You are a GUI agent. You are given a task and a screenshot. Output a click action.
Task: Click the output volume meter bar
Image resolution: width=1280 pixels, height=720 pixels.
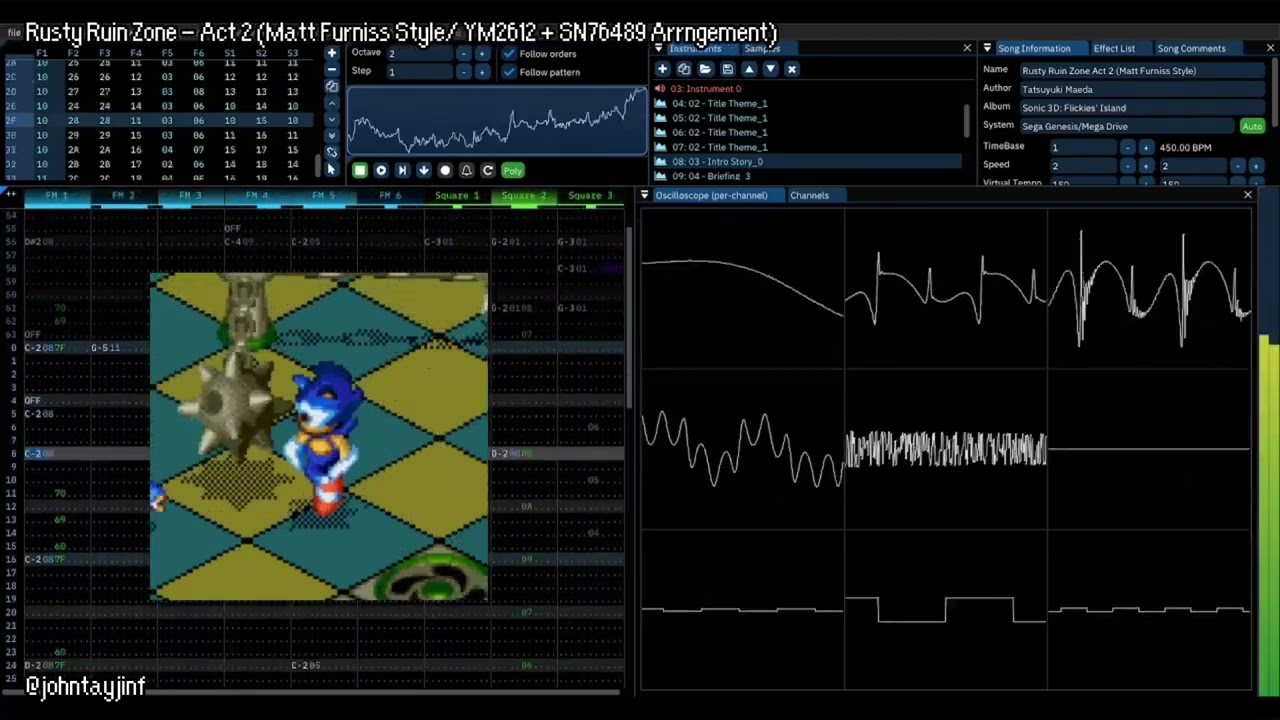pyautogui.click(x=1268, y=515)
